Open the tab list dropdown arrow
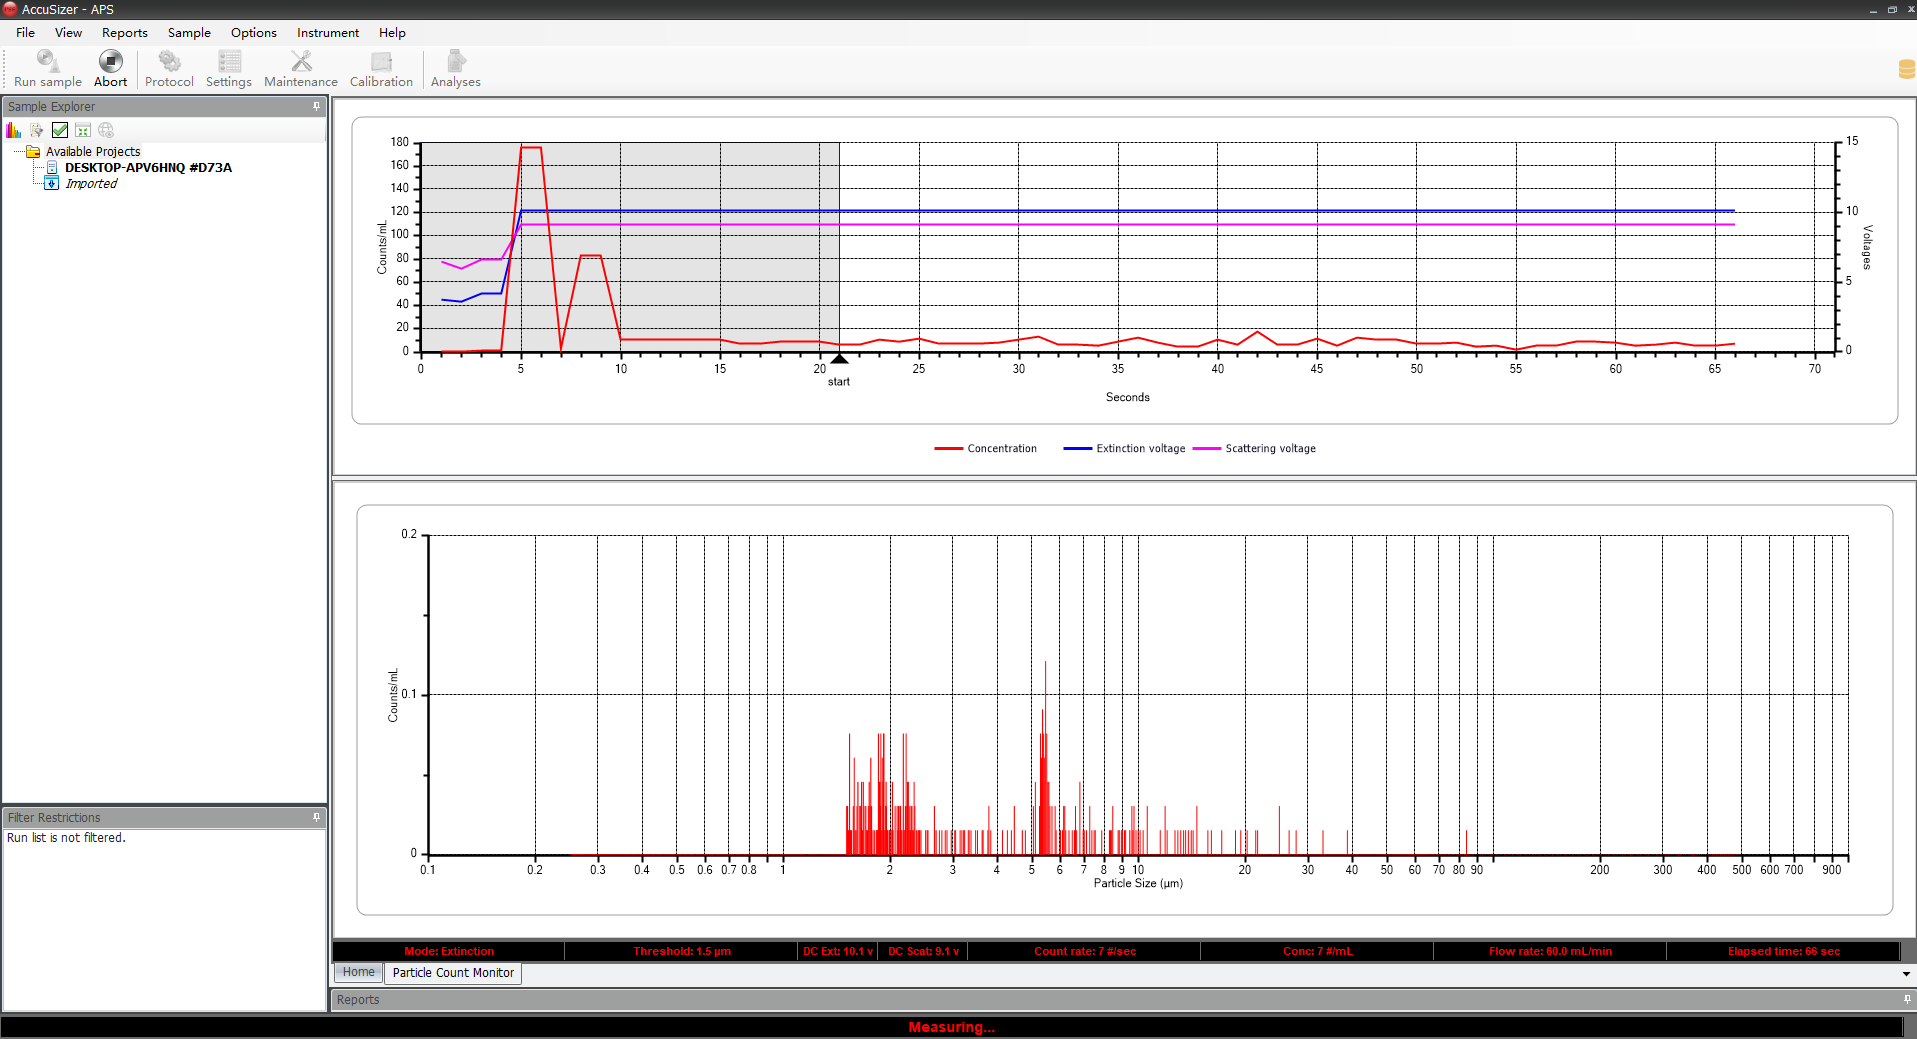 tap(1906, 974)
